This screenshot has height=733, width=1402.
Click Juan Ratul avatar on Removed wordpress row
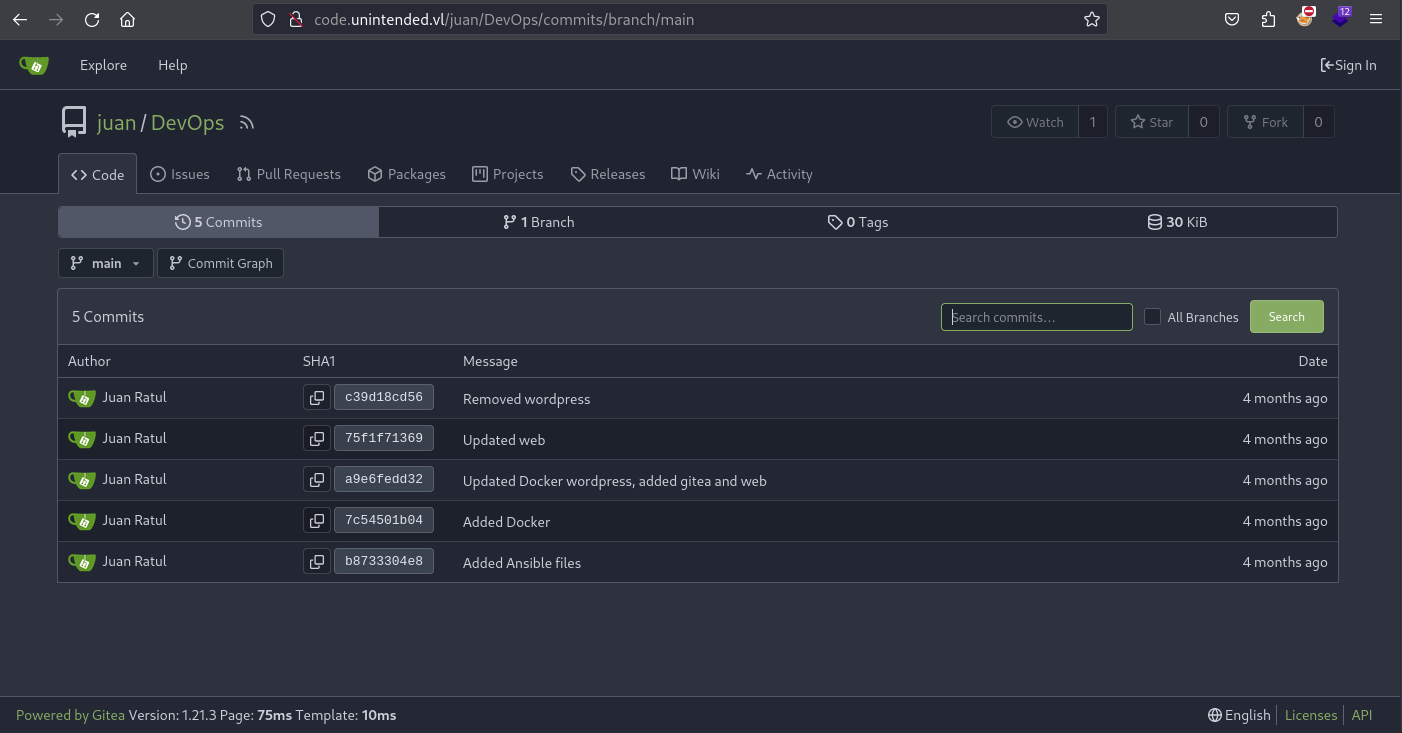point(81,397)
